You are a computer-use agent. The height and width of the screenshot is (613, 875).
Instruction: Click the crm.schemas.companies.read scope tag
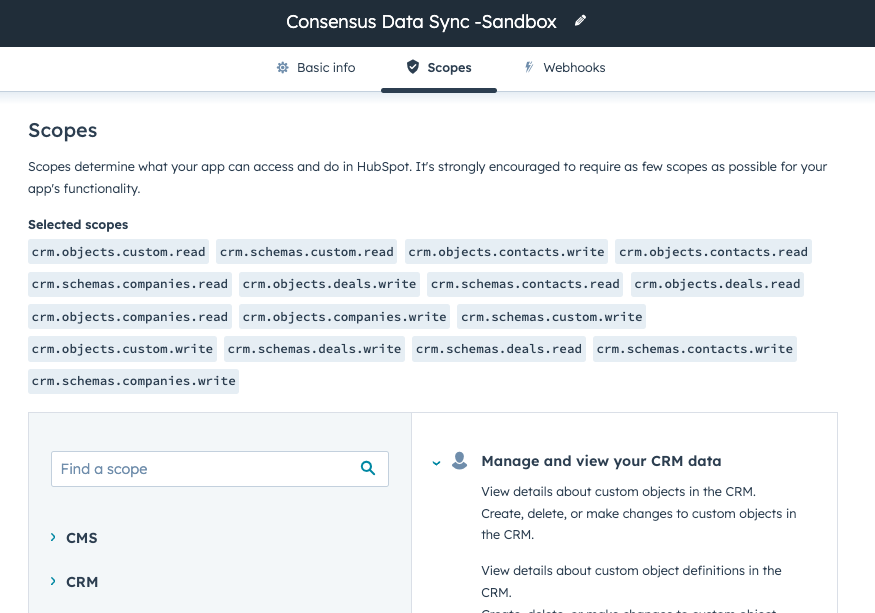tap(130, 284)
